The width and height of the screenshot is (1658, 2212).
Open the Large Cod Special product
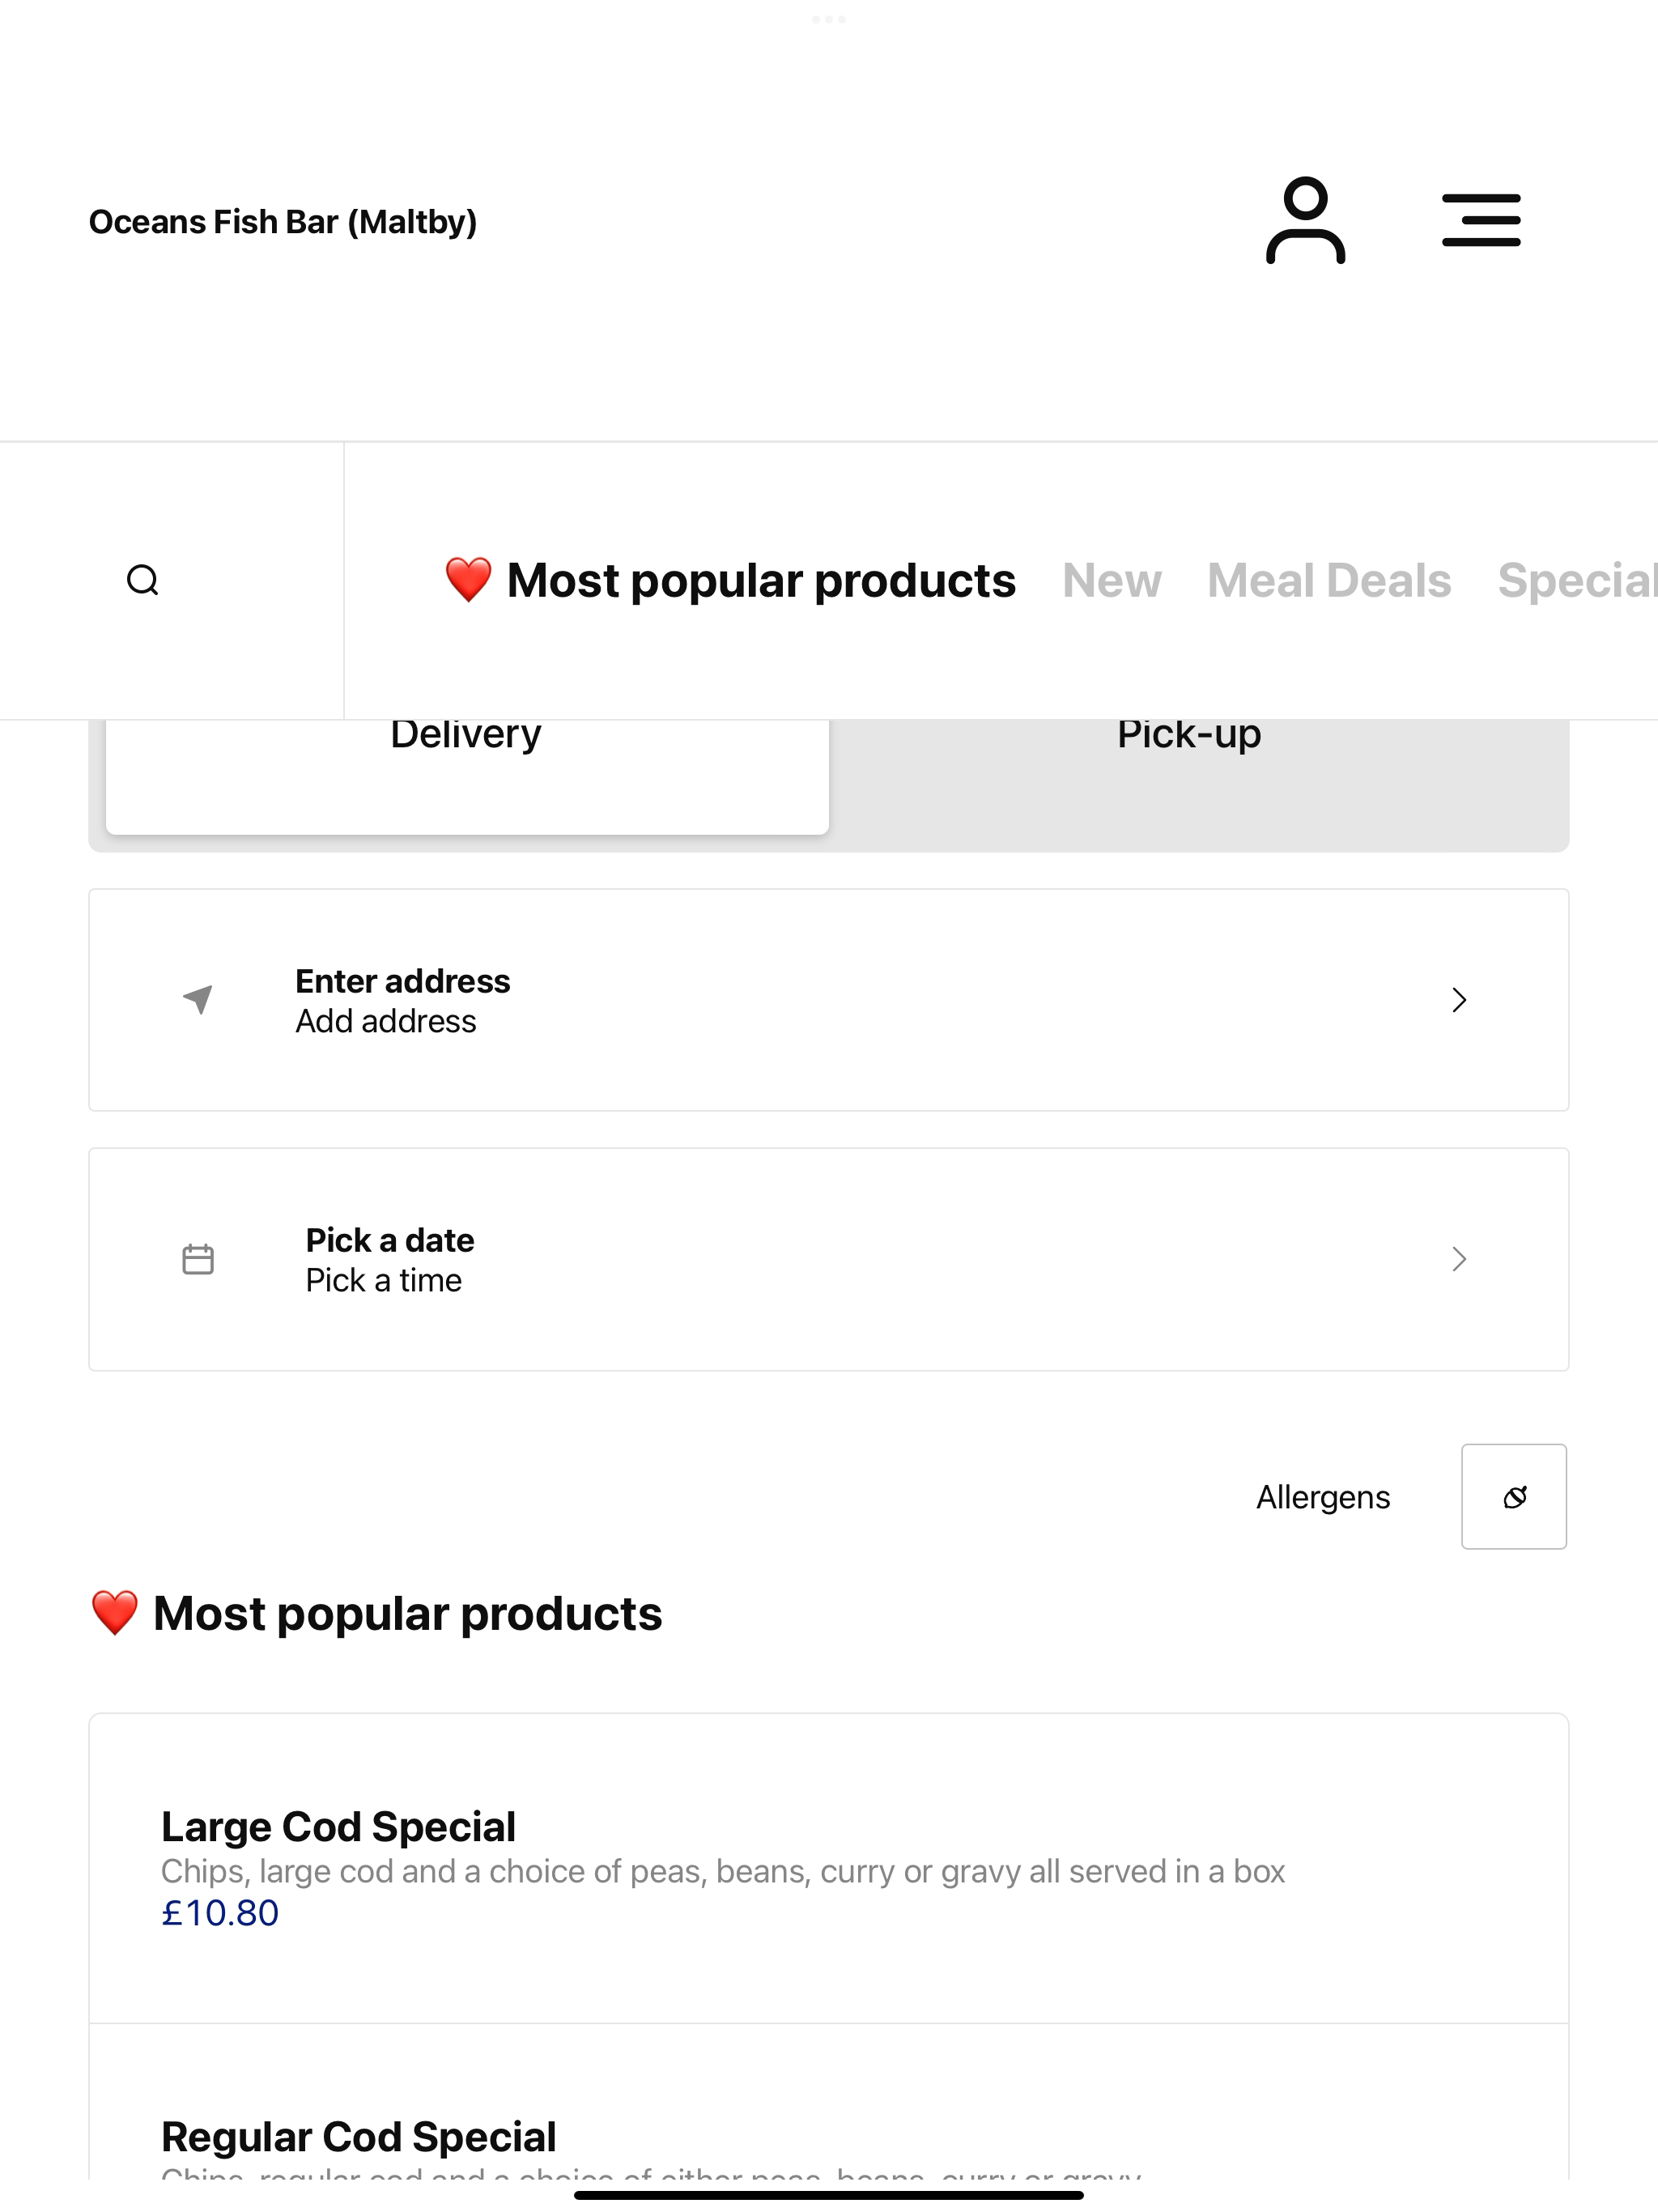click(829, 1868)
